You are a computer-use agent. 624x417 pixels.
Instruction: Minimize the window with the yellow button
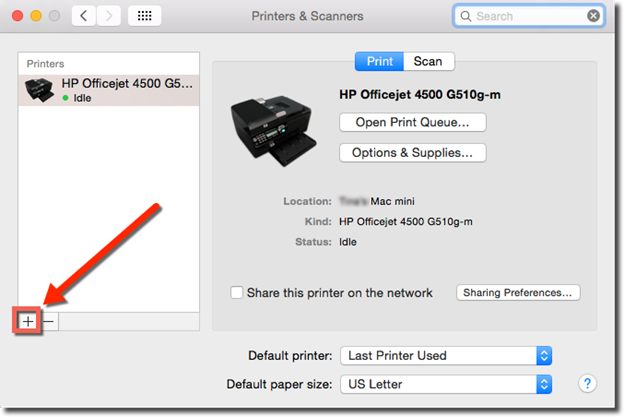click(36, 16)
